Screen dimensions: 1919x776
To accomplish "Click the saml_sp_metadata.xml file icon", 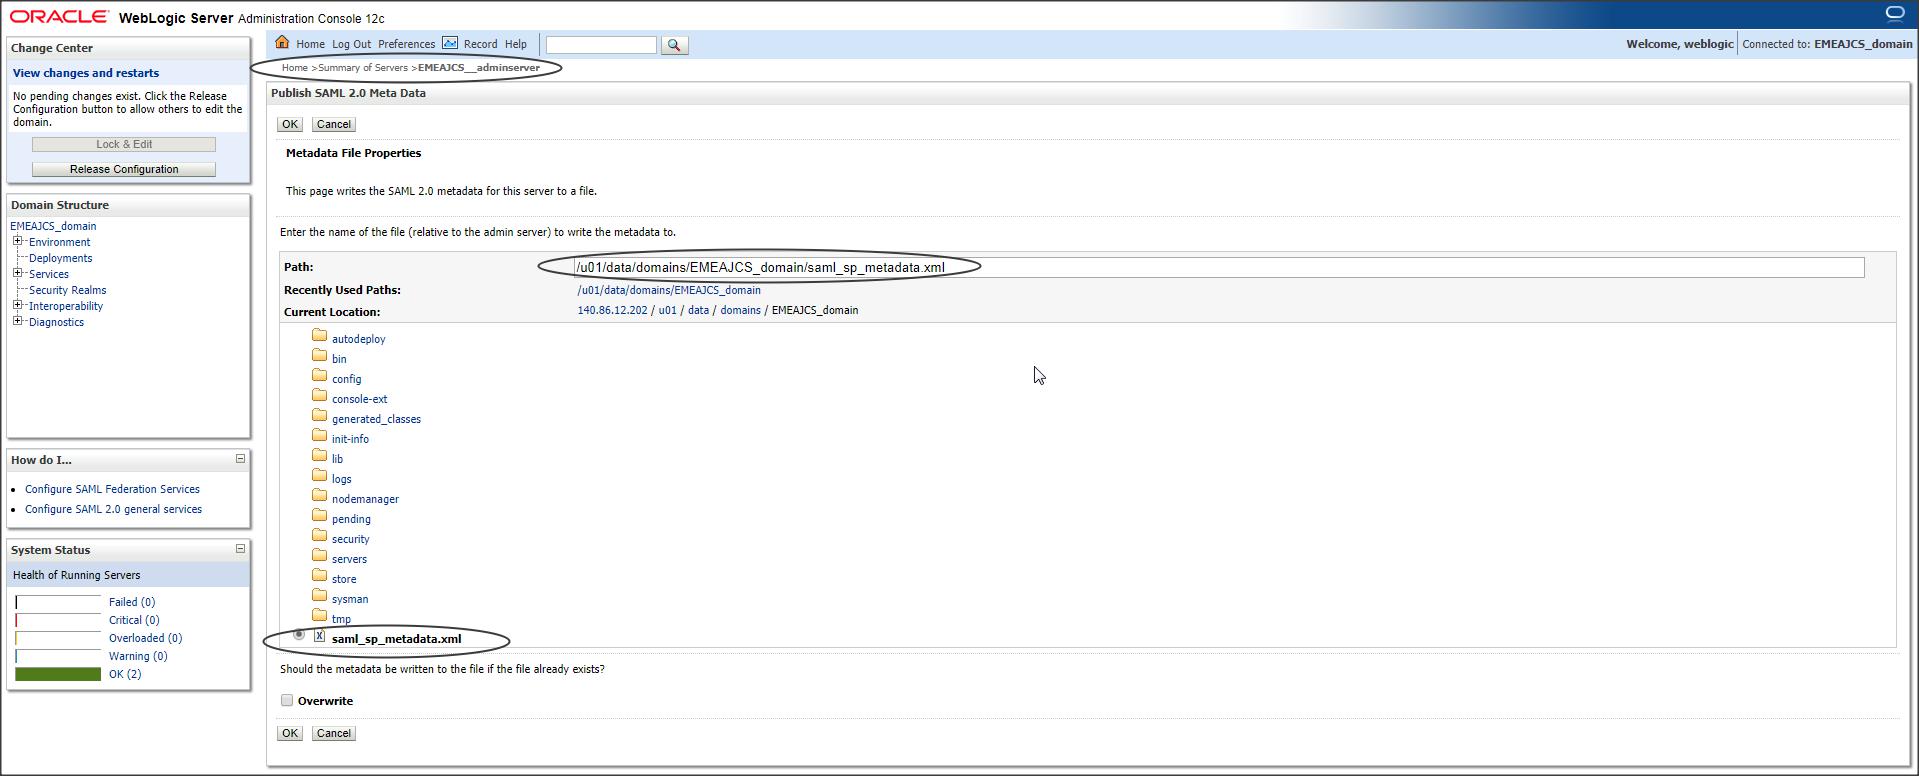I will pos(320,636).
